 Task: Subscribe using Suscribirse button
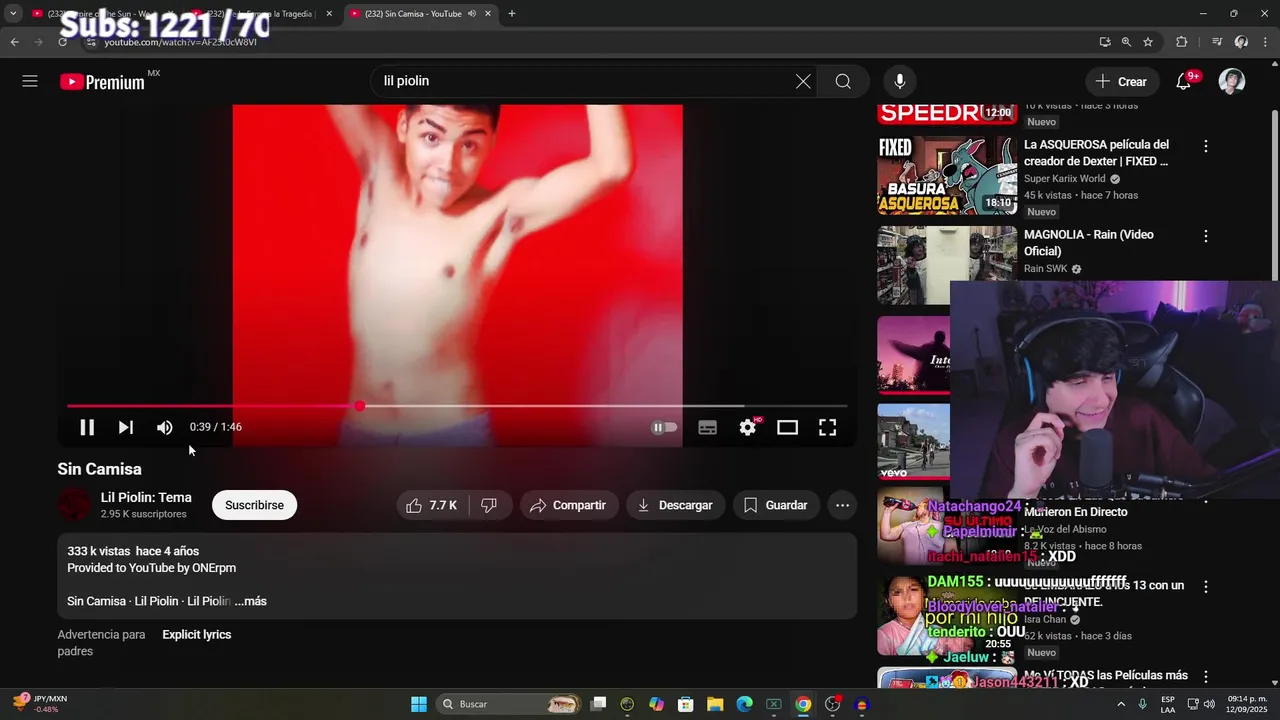click(254, 505)
